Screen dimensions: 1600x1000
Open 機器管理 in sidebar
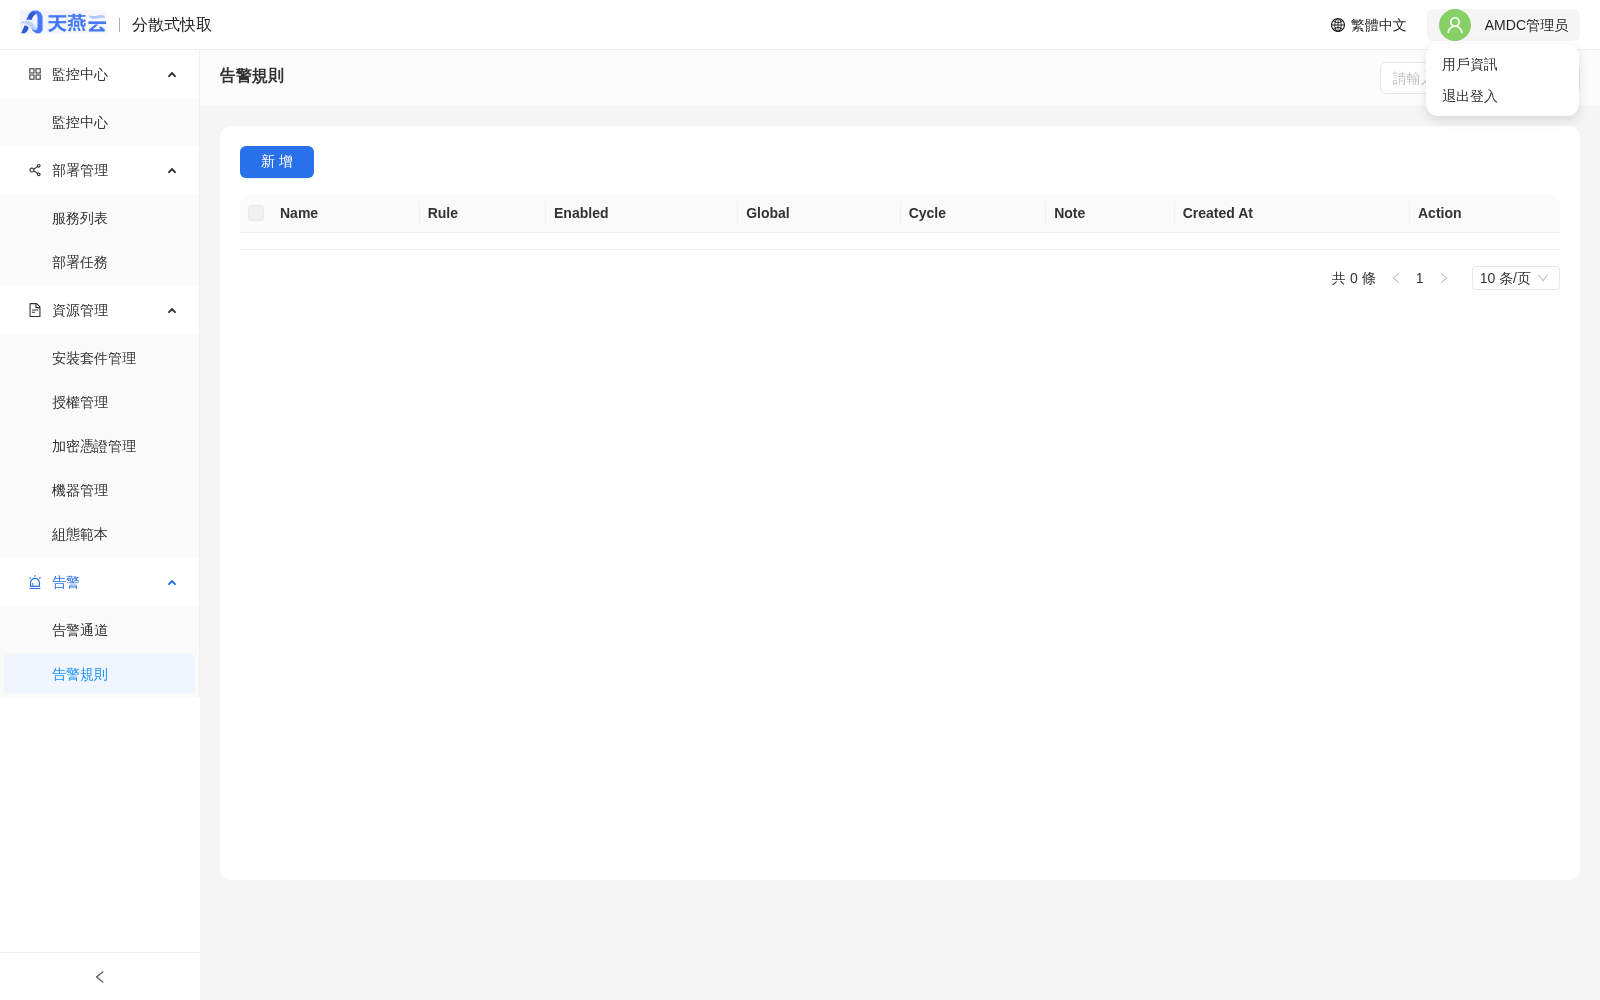[x=100, y=490]
